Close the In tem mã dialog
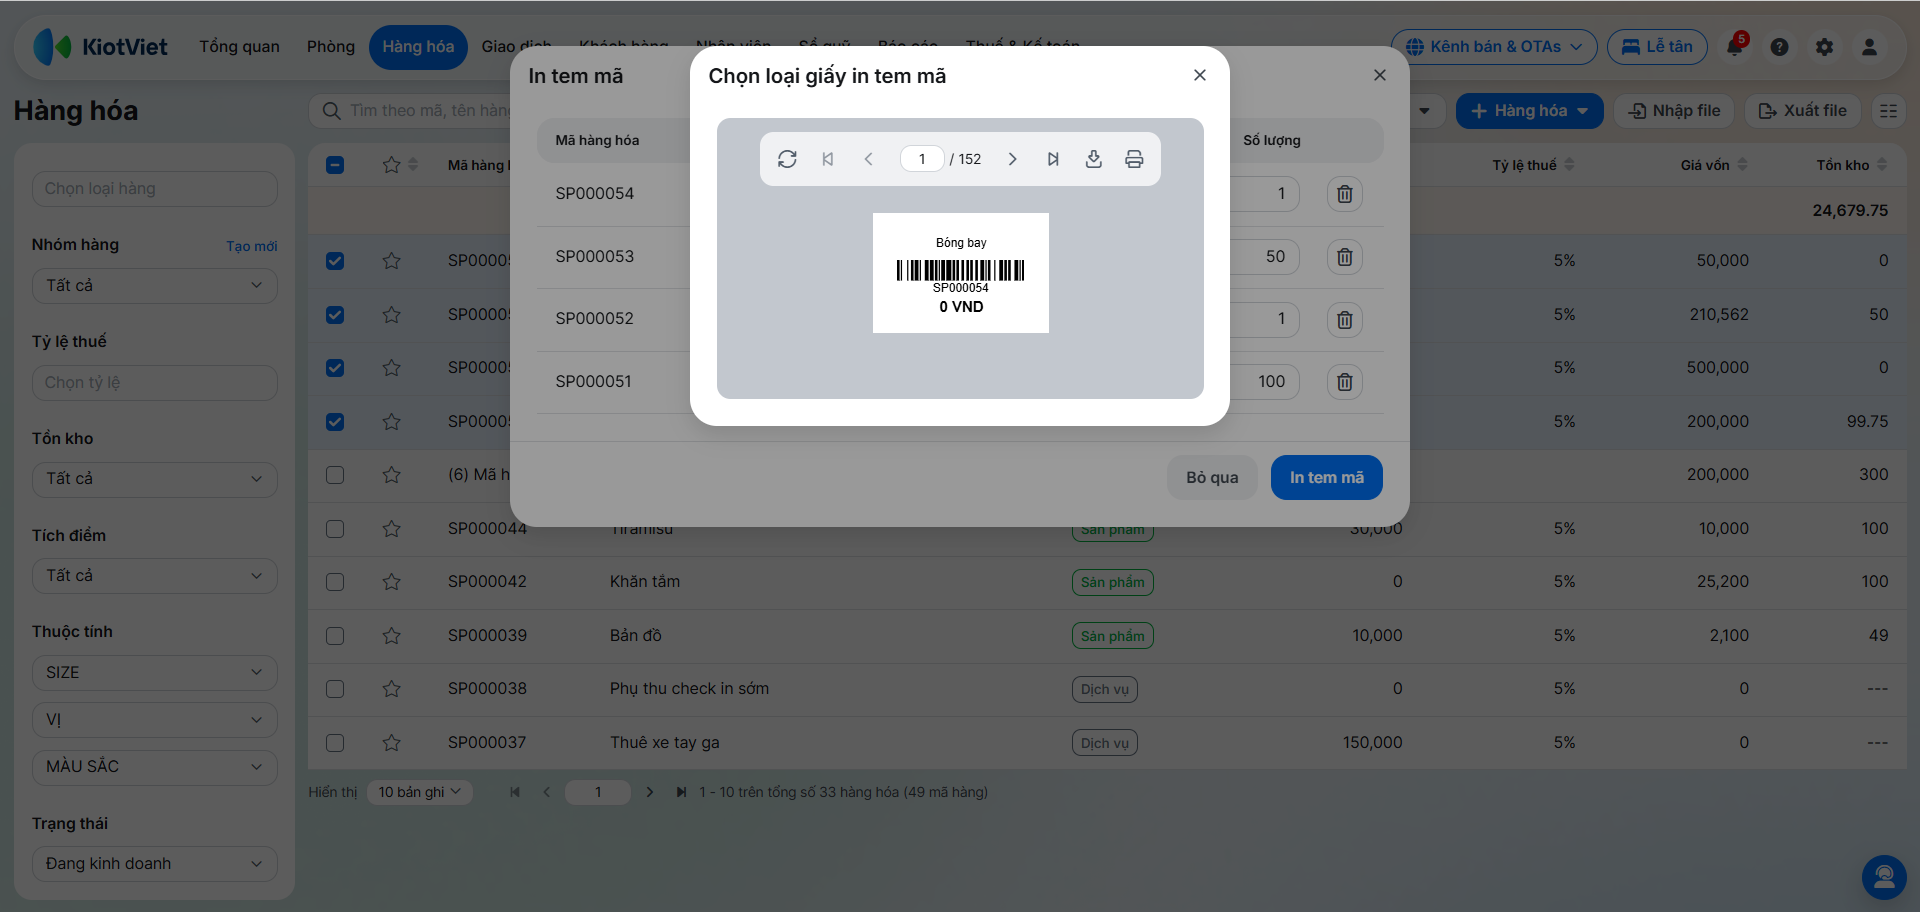The width and height of the screenshot is (1920, 912). 1380,75
